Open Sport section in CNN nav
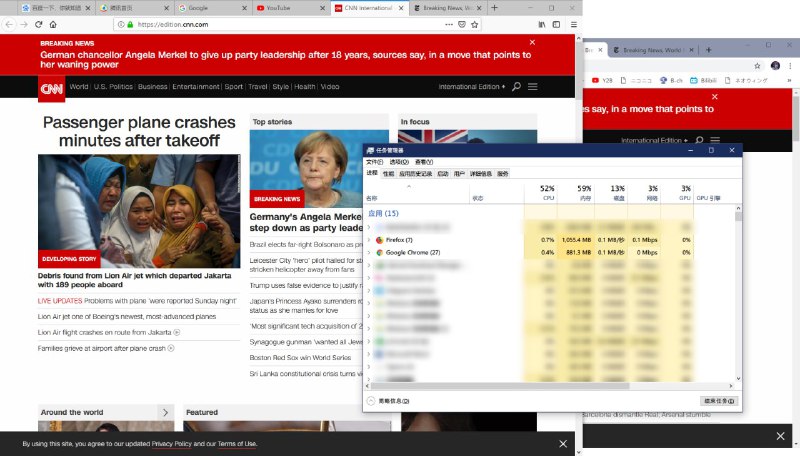 click(x=234, y=87)
